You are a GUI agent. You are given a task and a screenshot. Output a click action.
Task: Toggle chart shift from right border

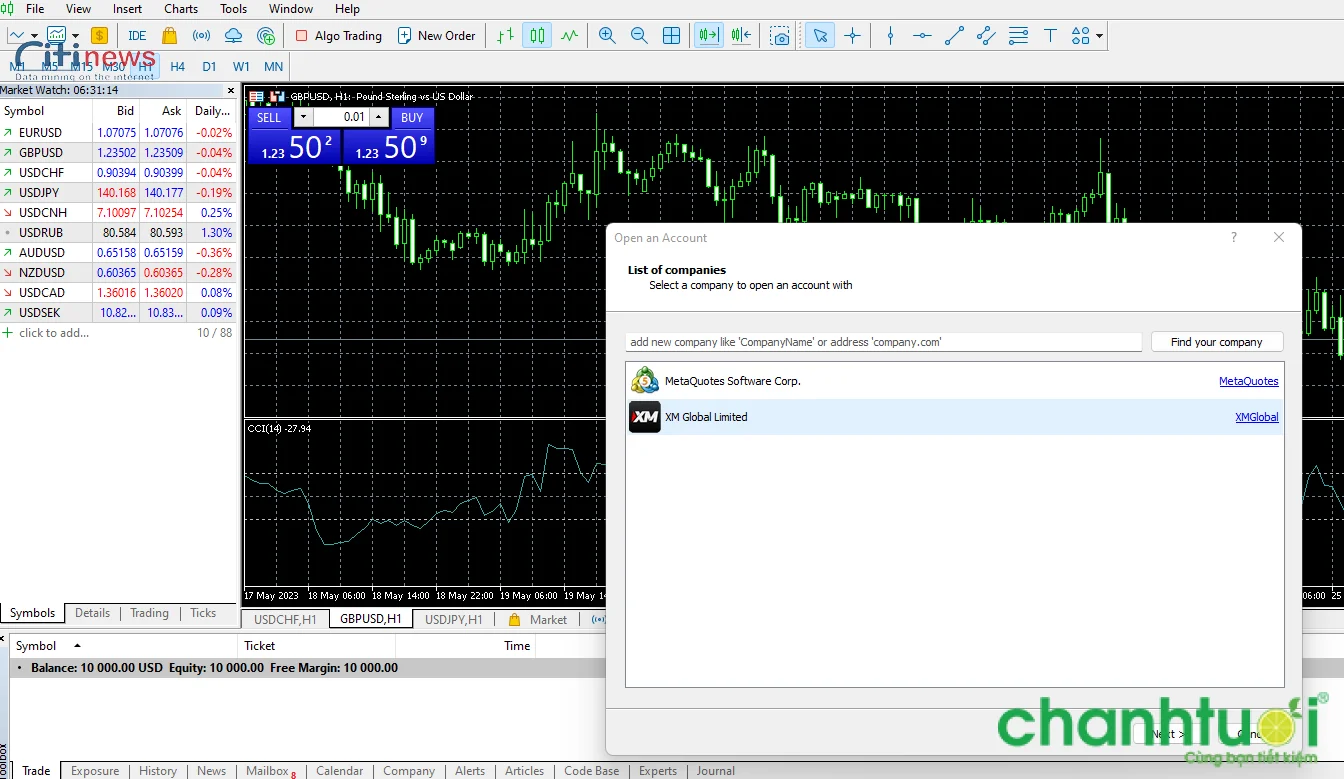(x=741, y=36)
